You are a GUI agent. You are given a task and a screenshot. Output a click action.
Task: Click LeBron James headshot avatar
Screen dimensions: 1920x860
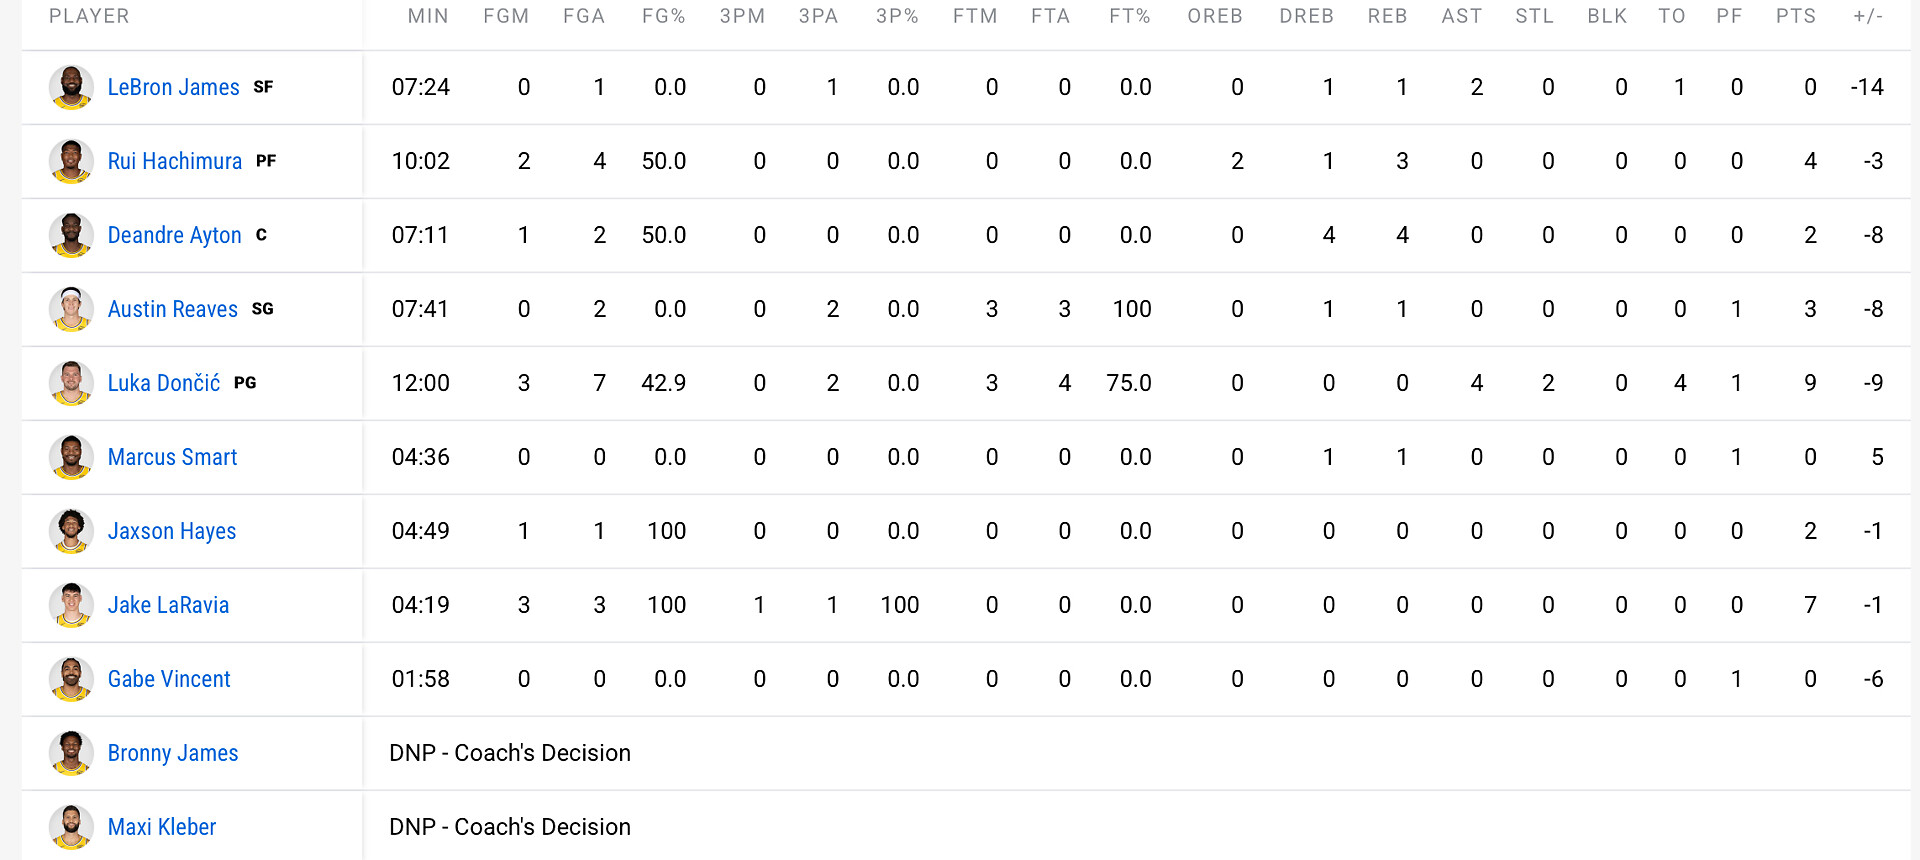click(x=71, y=87)
